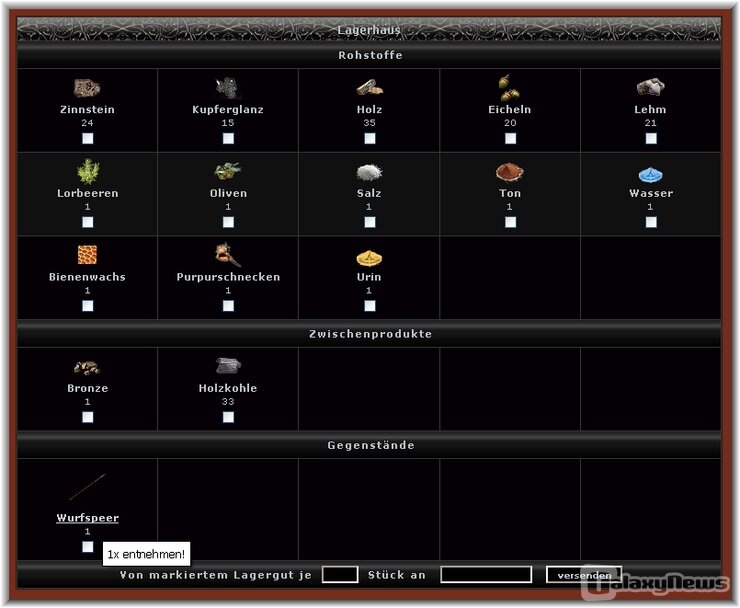740x608 pixels.
Task: Tick the Oliven checkbox
Action: [228, 222]
